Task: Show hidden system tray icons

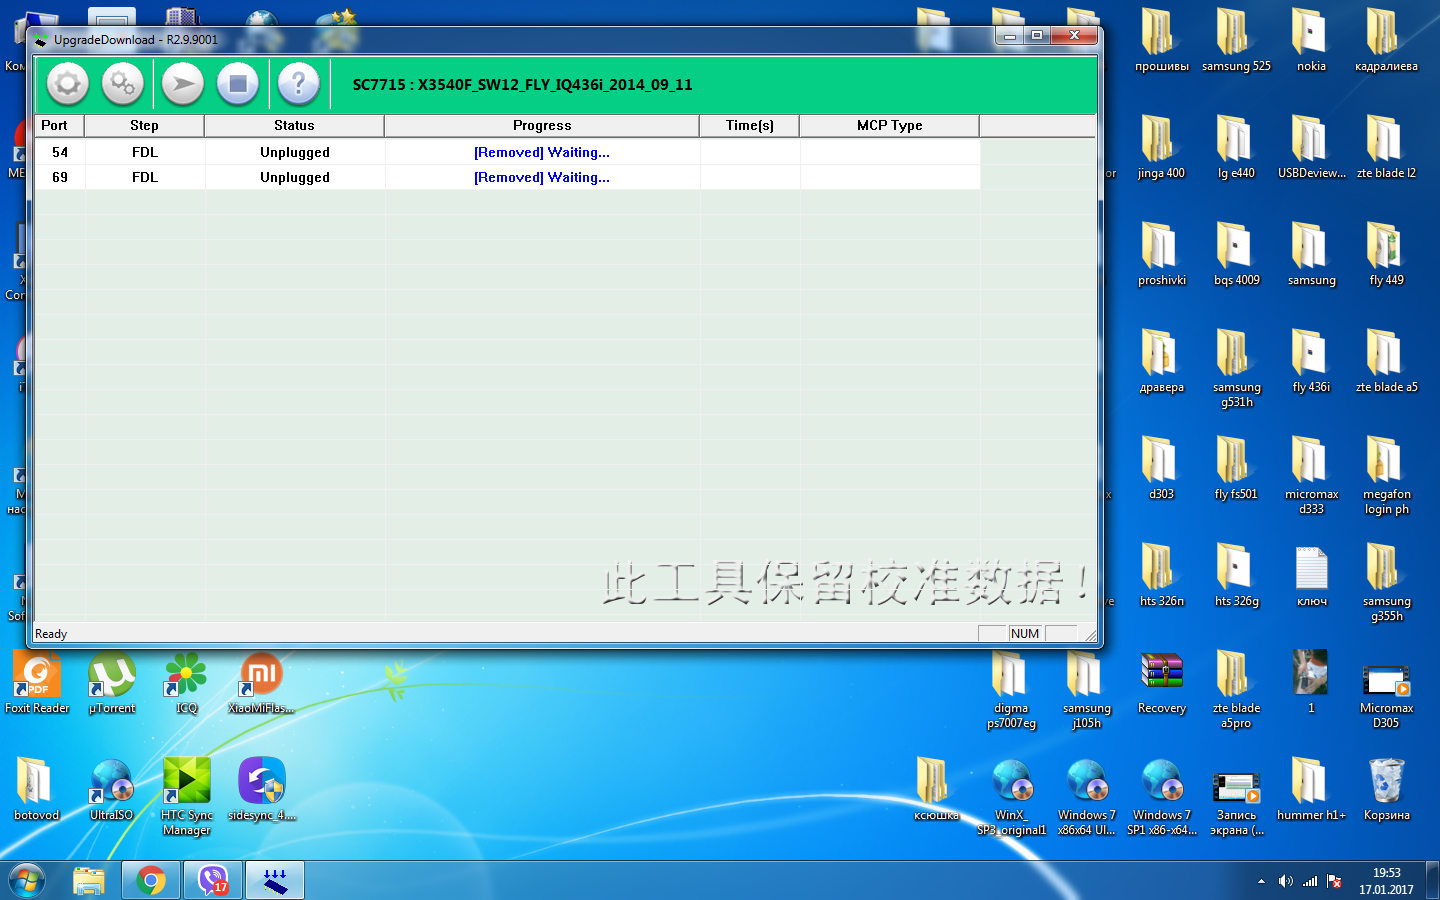Action: click(x=1261, y=881)
